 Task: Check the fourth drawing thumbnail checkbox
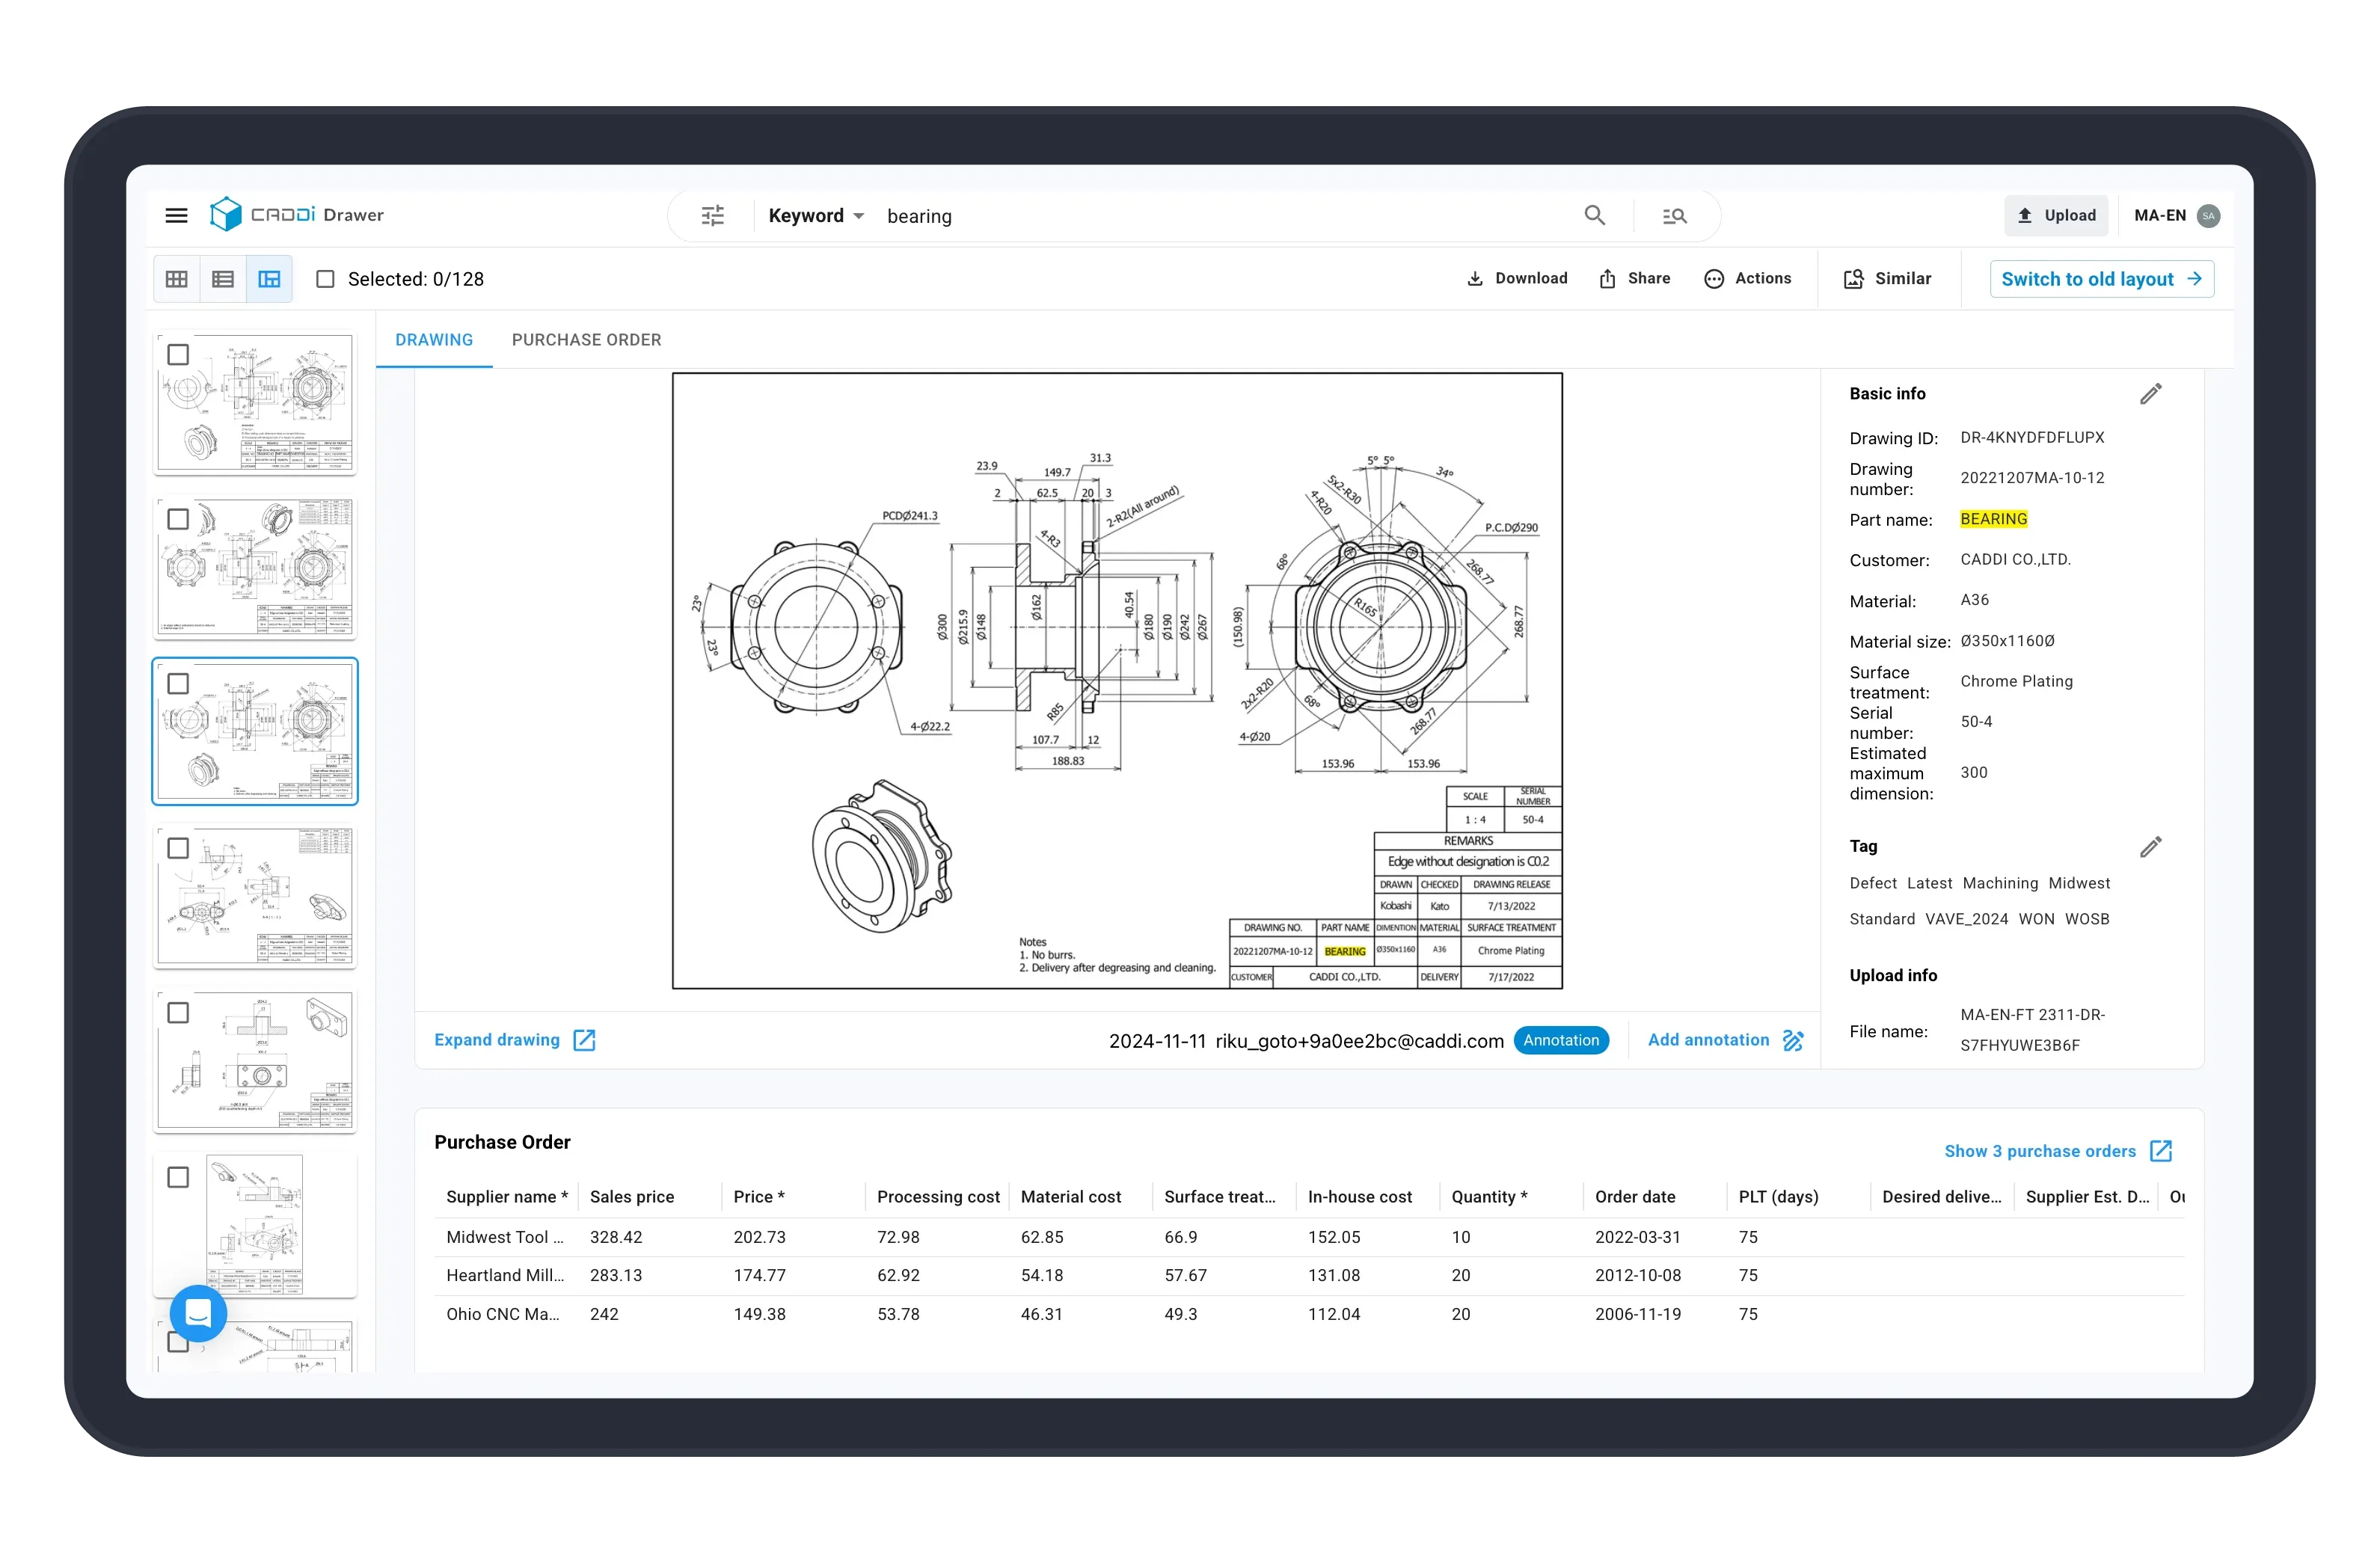coord(178,848)
